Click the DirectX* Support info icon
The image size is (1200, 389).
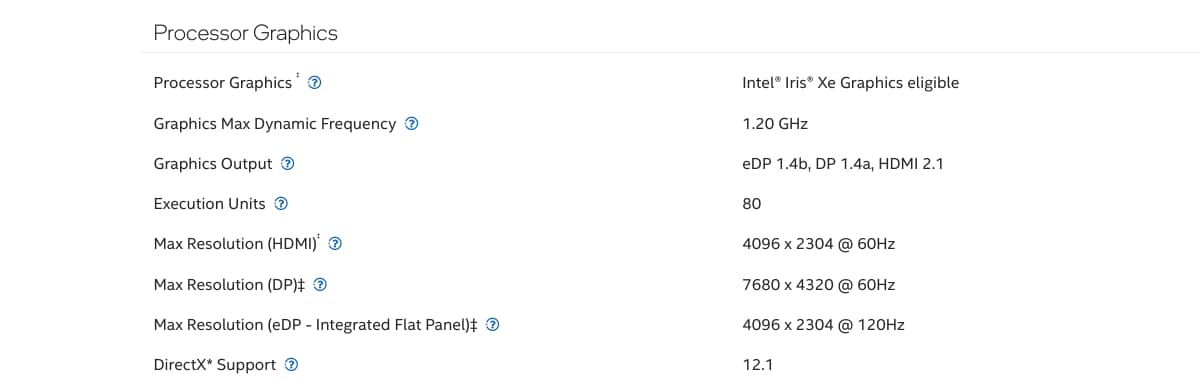pyautogui.click(x=291, y=365)
